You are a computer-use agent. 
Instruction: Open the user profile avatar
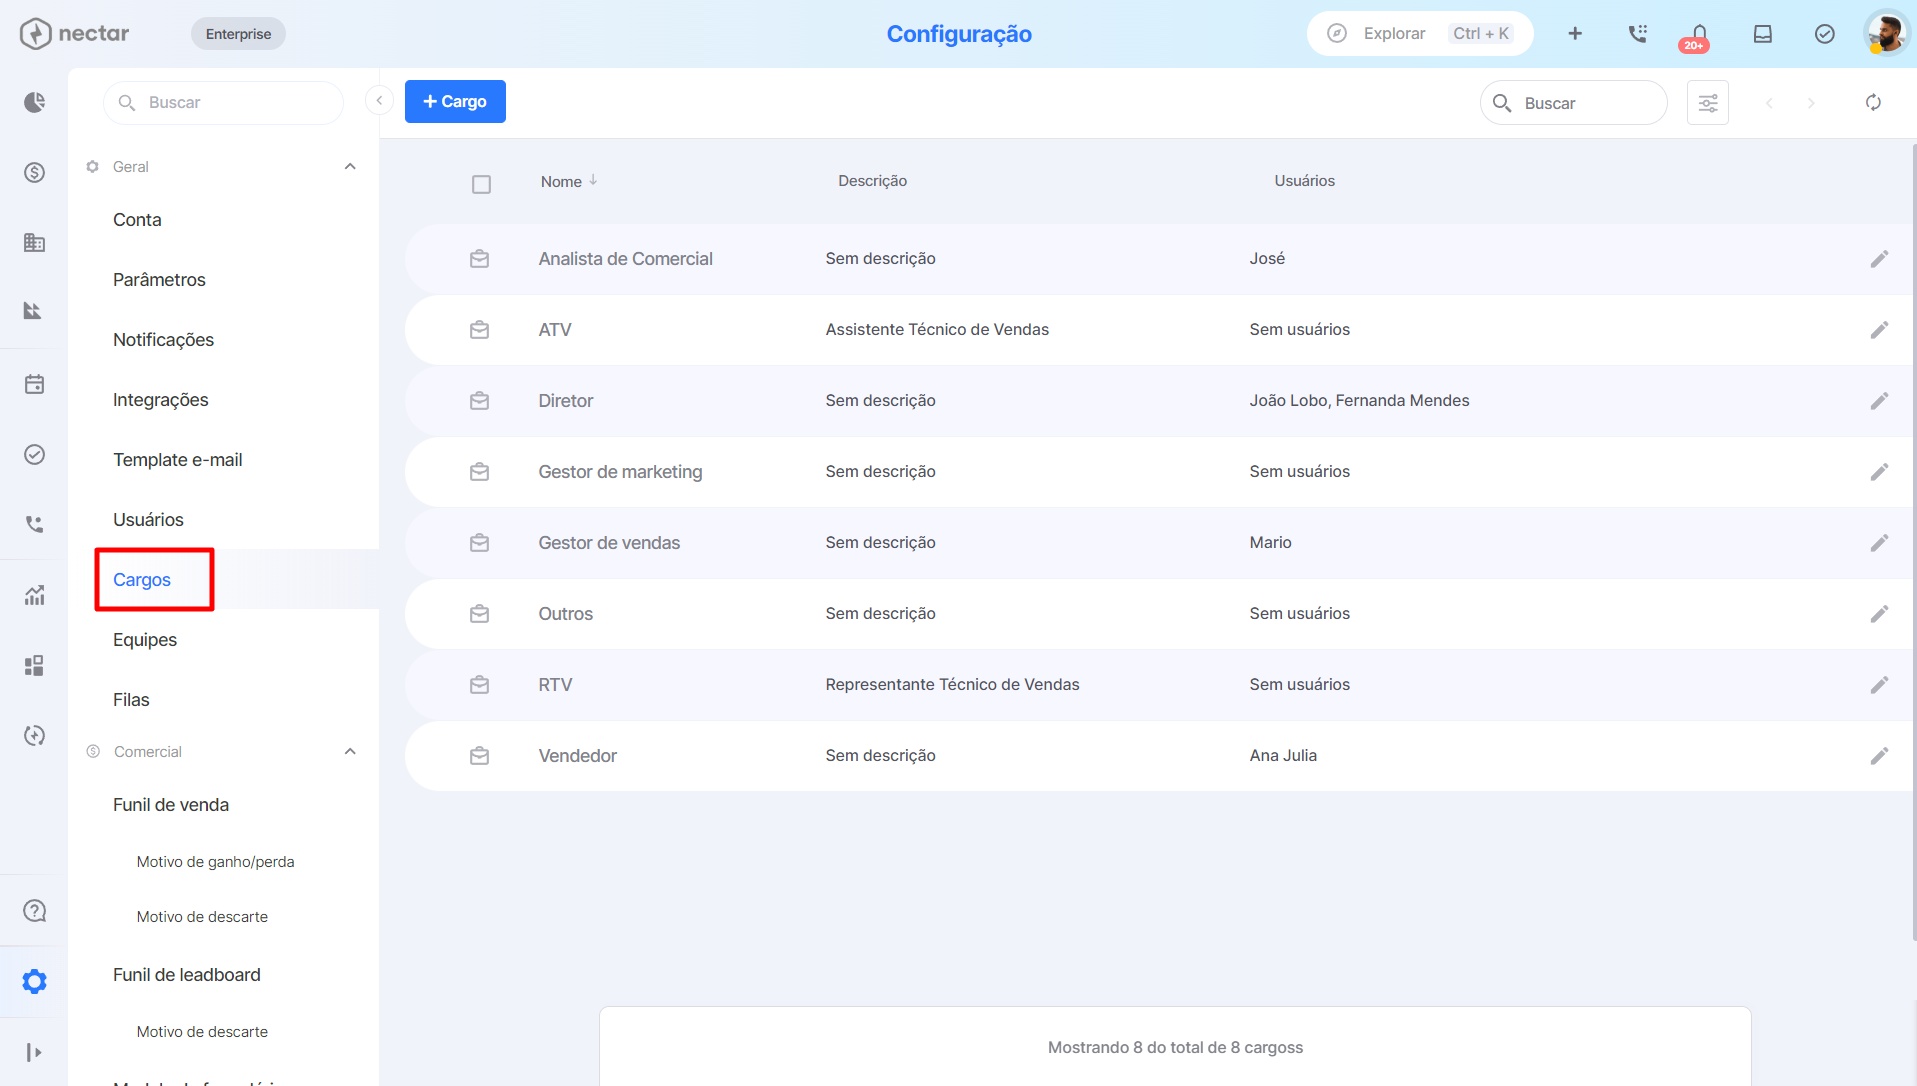pos(1886,34)
